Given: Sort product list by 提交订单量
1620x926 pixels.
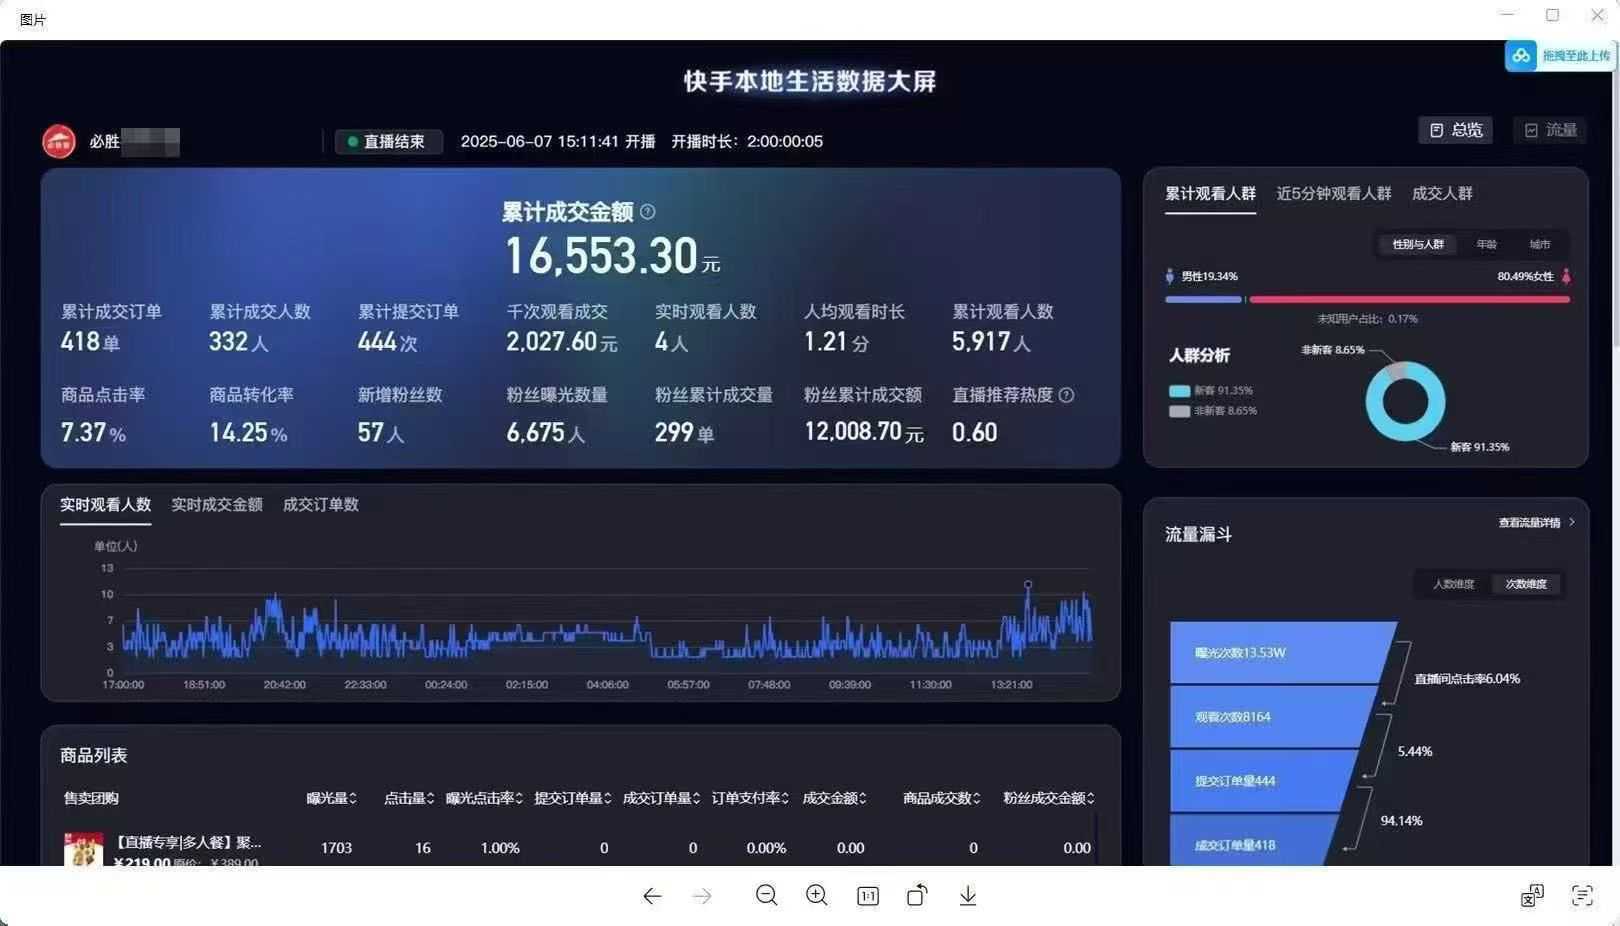Looking at the screenshot, I should [573, 798].
